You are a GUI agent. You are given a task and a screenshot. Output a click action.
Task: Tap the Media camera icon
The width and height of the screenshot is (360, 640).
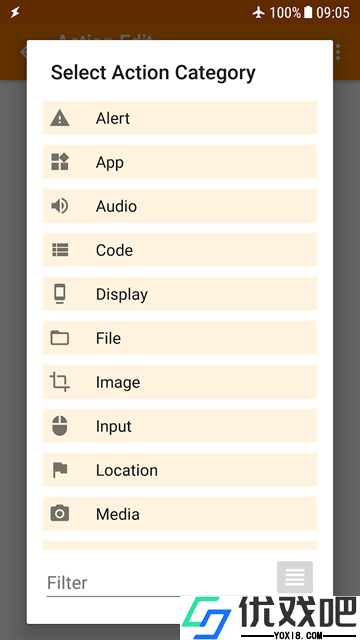[60, 513]
